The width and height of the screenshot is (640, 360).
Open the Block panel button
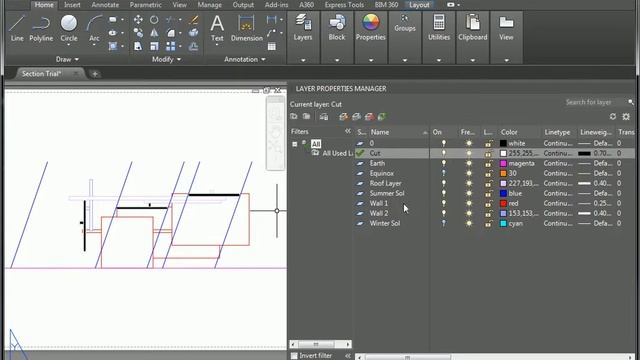(337, 28)
